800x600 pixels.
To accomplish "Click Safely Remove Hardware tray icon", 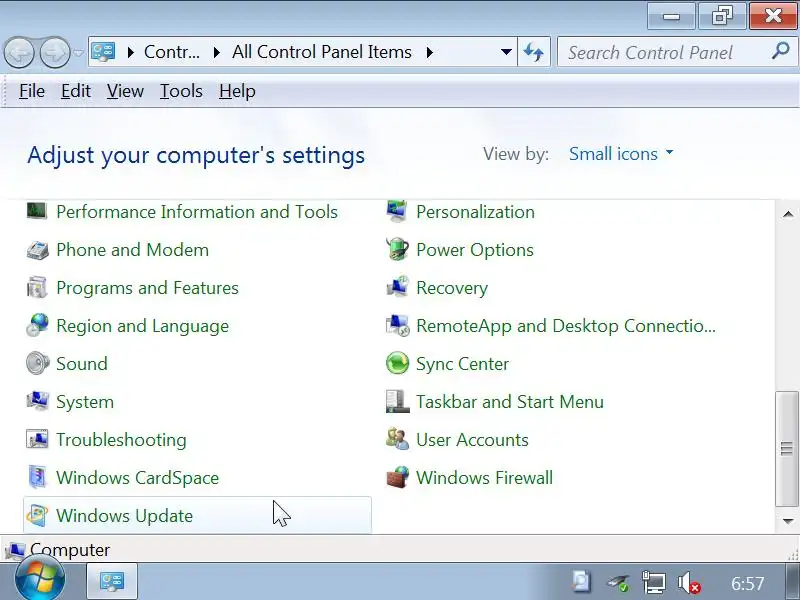I will tap(618, 583).
